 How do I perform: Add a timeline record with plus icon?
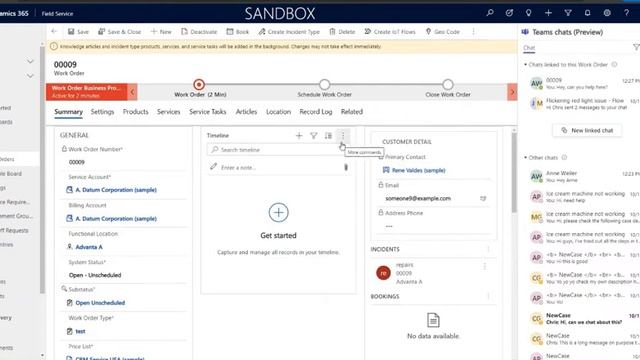pos(299,136)
